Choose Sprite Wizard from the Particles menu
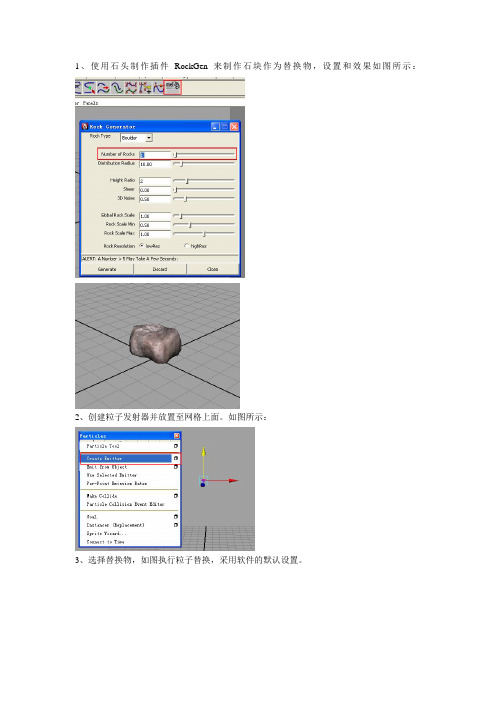Image resolution: width=496 pixels, height=702 pixels. point(107,533)
